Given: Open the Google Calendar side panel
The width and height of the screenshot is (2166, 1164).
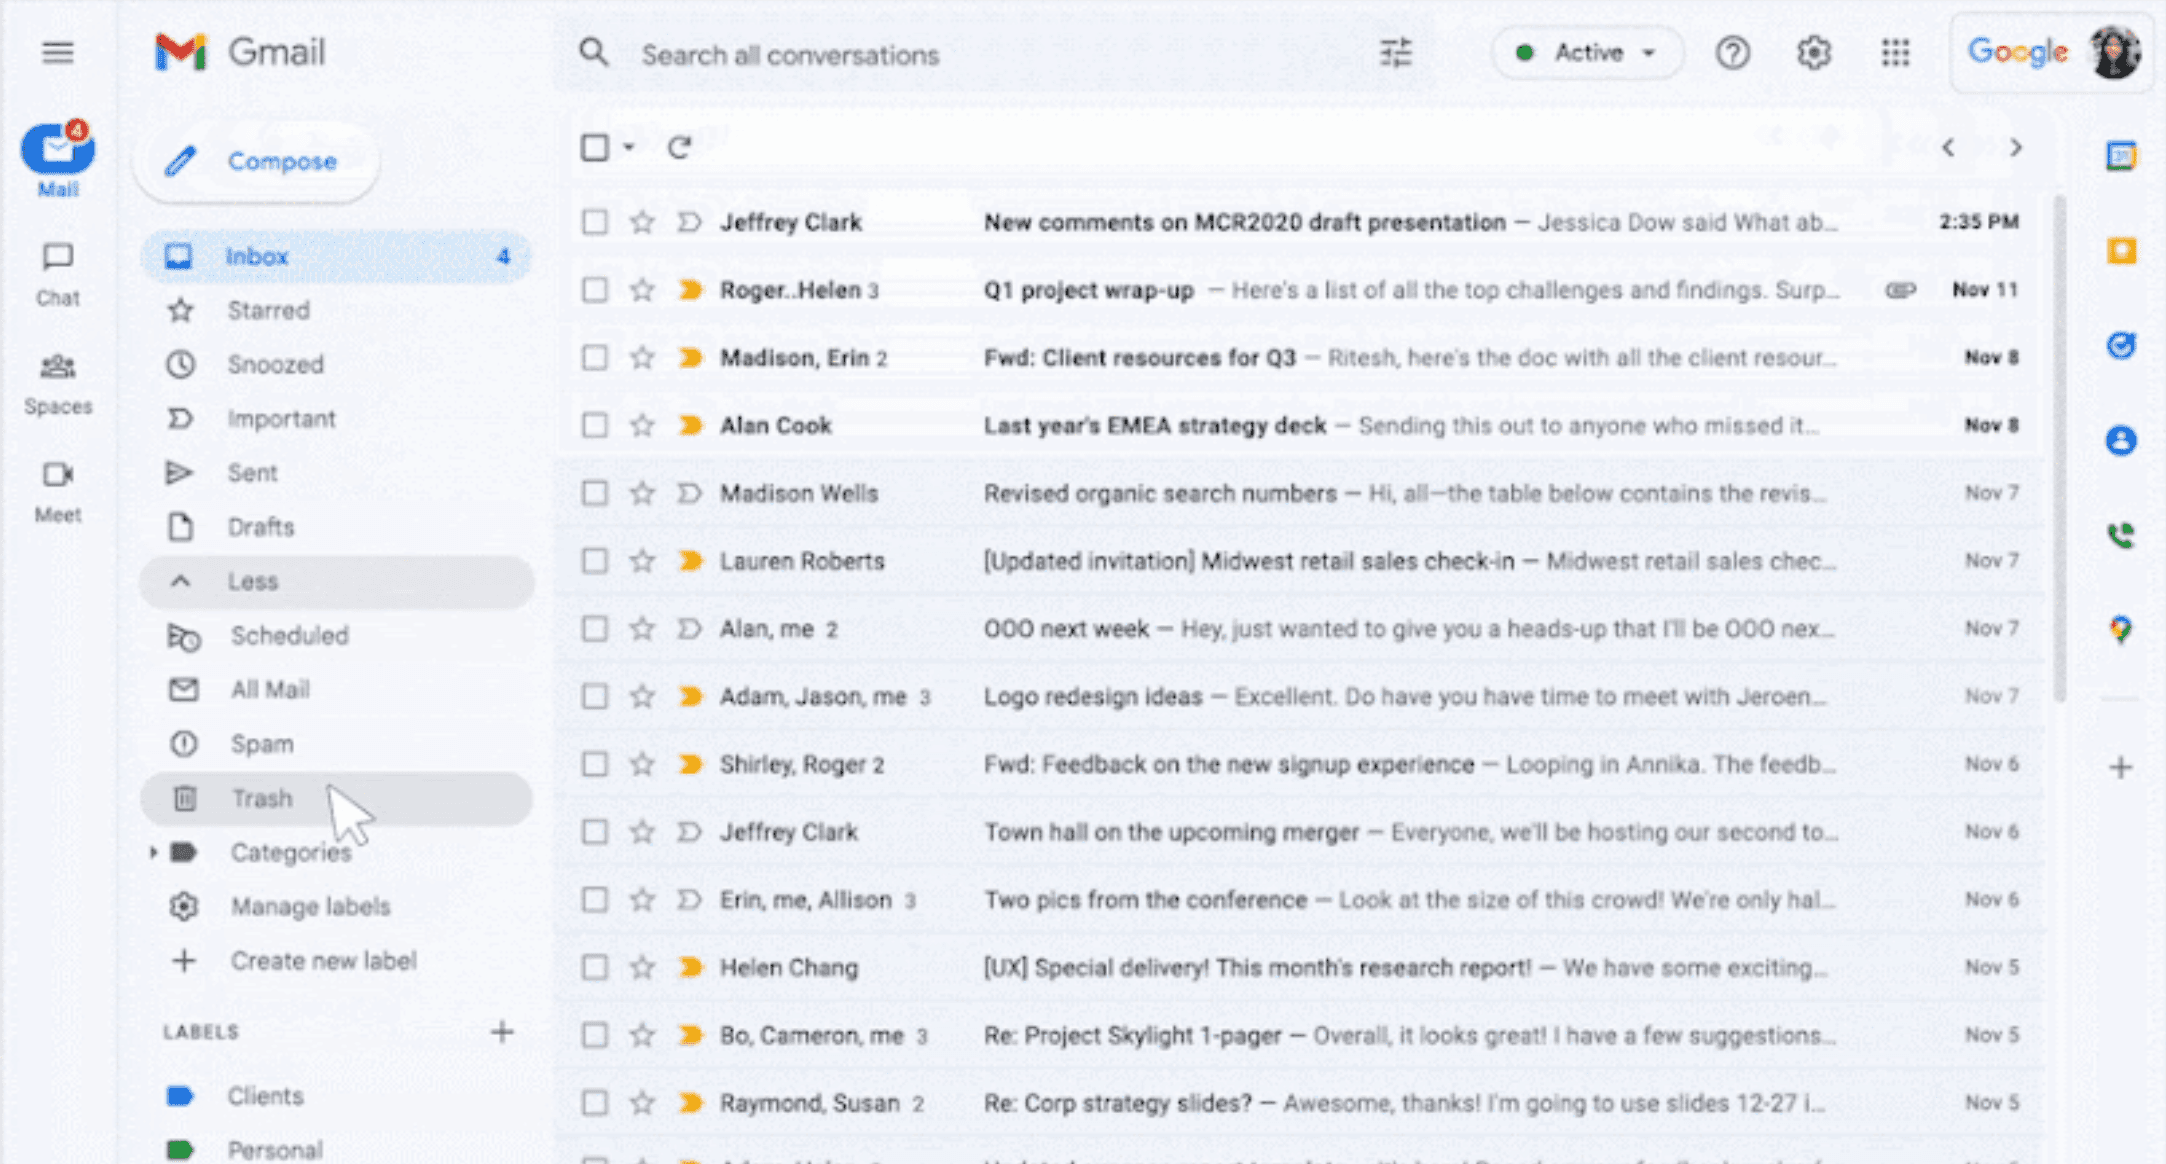Looking at the screenshot, I should pyautogui.click(x=2121, y=156).
